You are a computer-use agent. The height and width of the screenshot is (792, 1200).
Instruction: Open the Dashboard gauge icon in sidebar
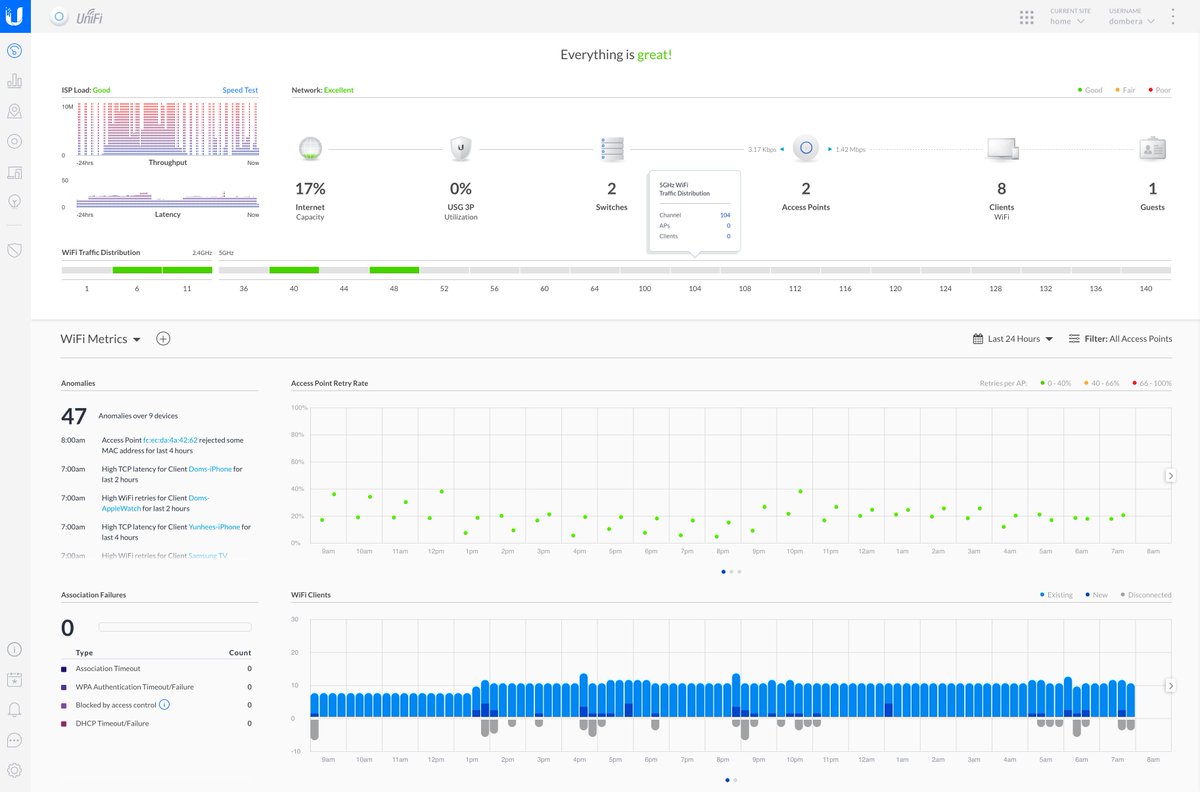pyautogui.click(x=14, y=50)
